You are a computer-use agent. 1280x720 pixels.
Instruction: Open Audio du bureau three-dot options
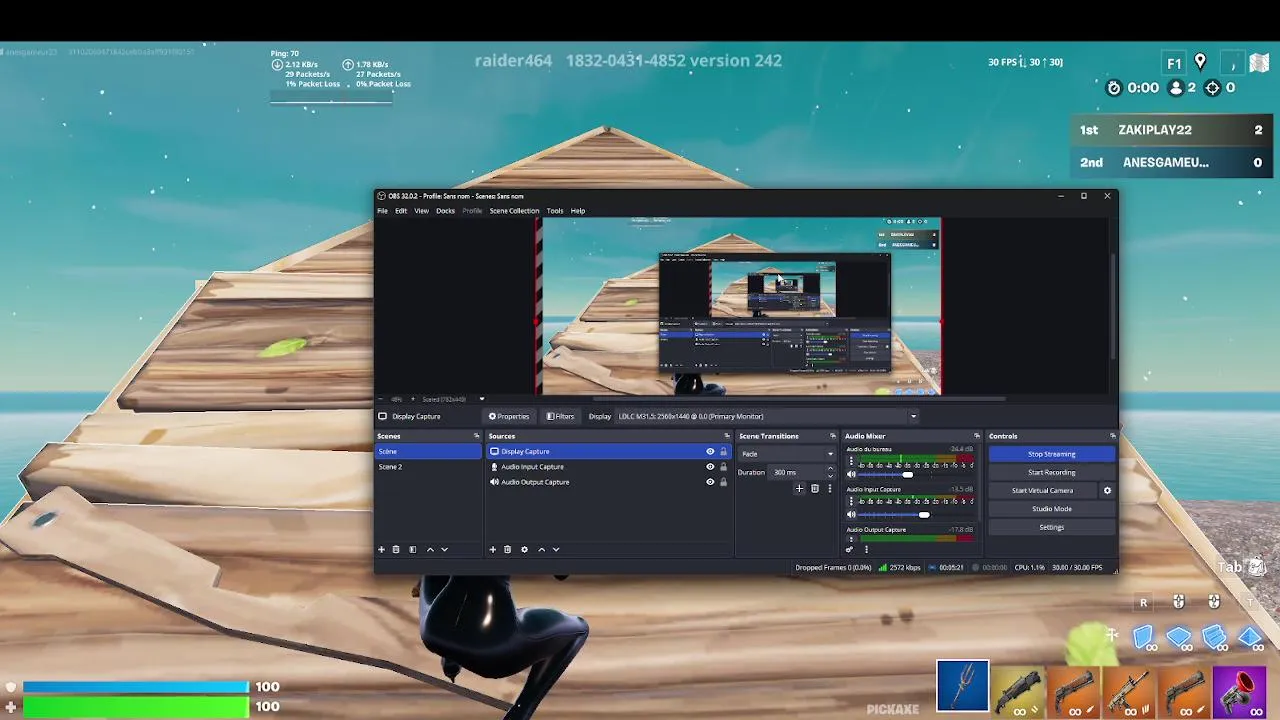[x=851, y=463]
